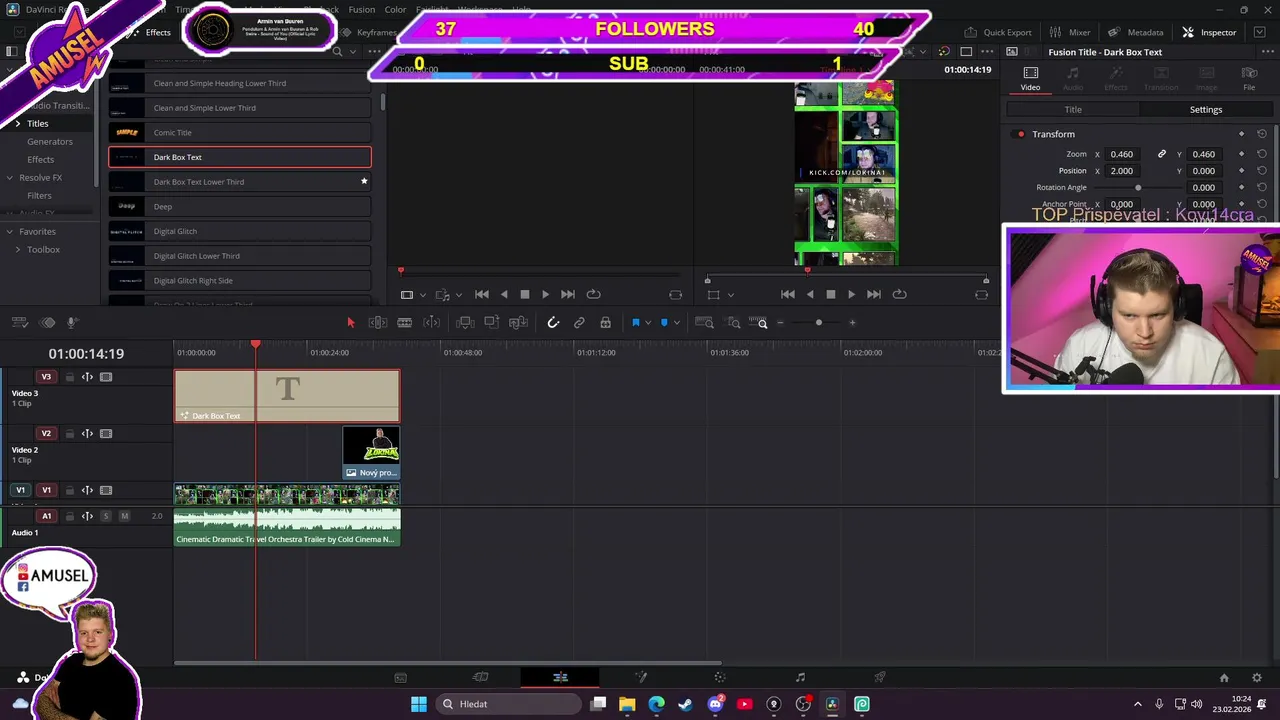Open the marker color dropdown arrow

click(x=677, y=322)
